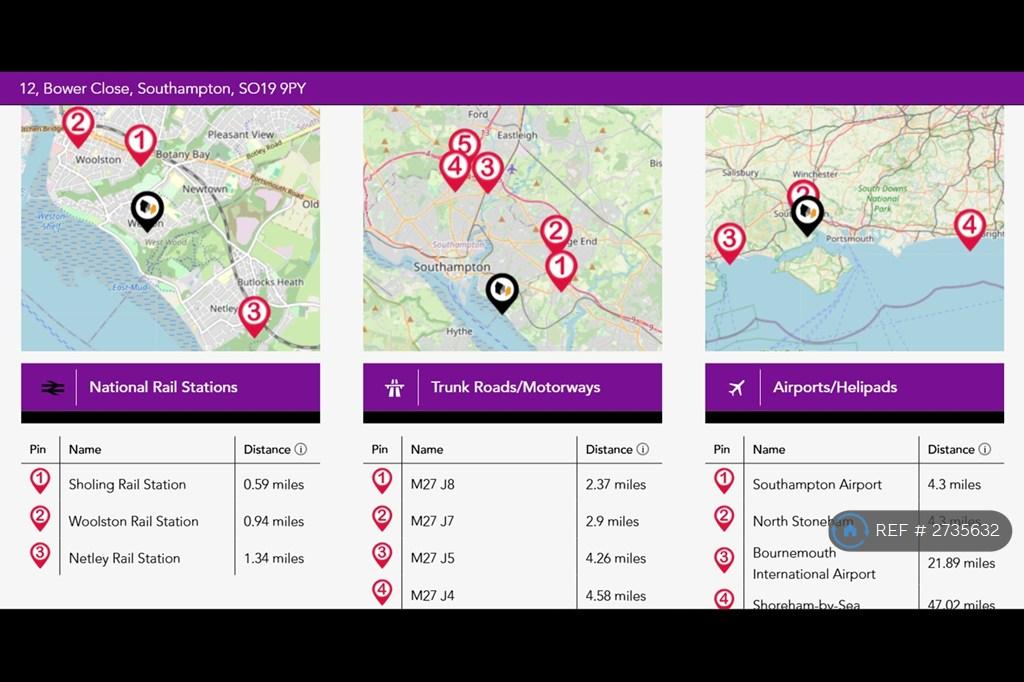This screenshot has height=682, width=1024.
Task: Click pin 4 near Brighton on airports map
Action: click(970, 229)
